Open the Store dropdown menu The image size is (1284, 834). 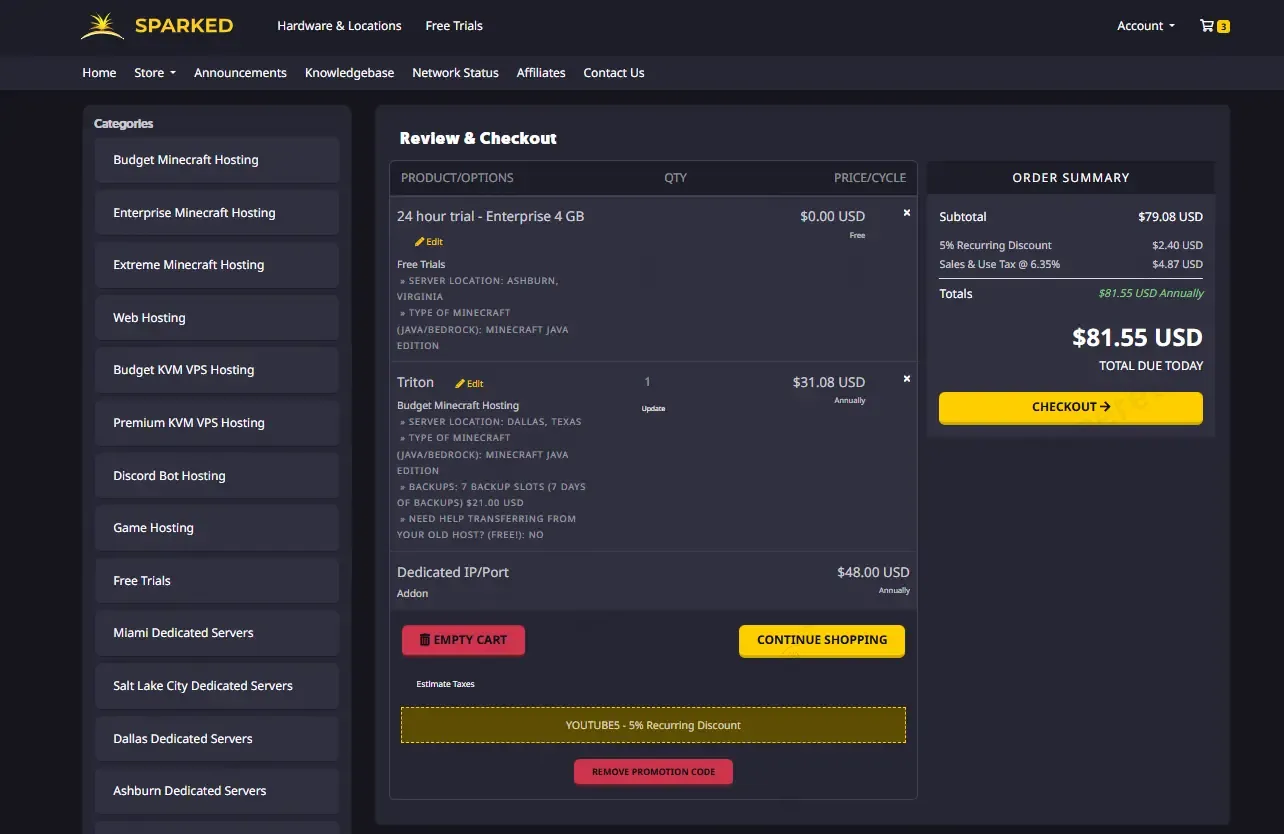point(154,73)
